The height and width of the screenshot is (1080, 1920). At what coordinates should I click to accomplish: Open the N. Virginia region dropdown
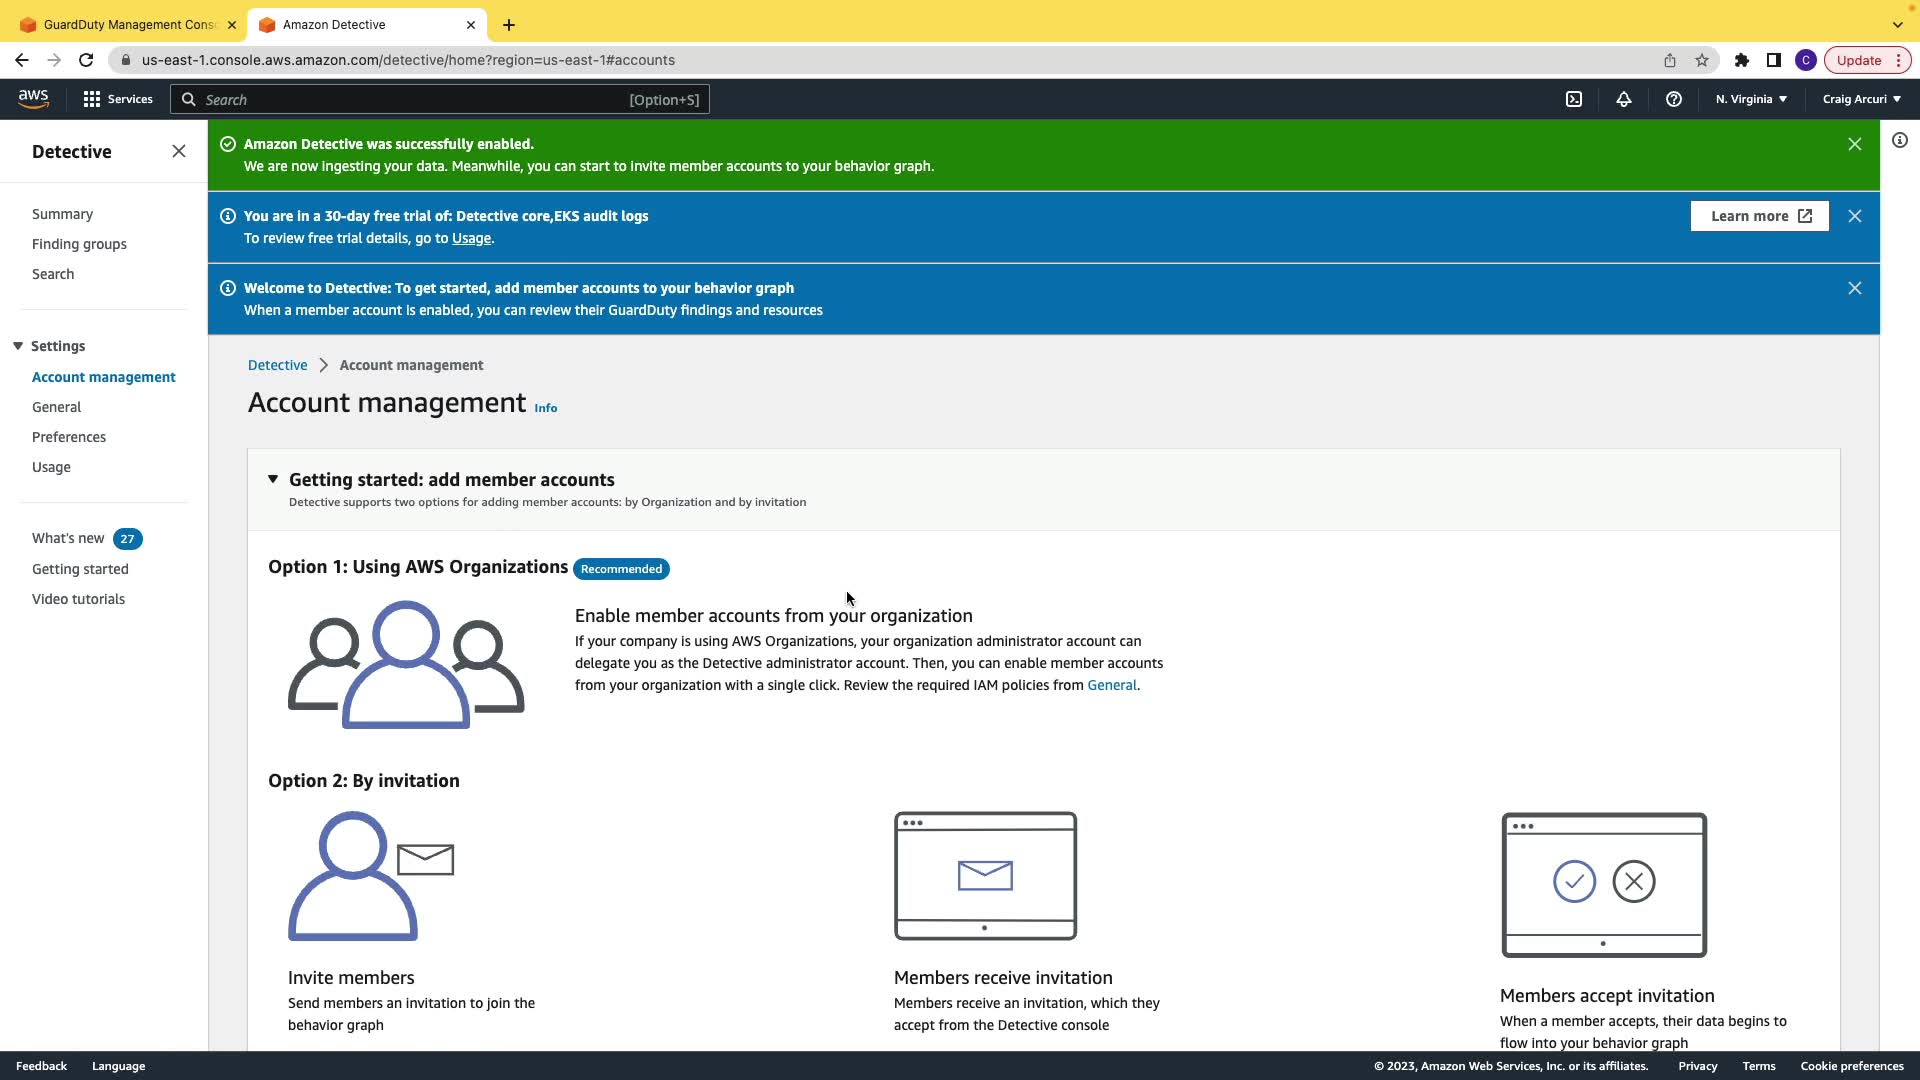(x=1751, y=99)
